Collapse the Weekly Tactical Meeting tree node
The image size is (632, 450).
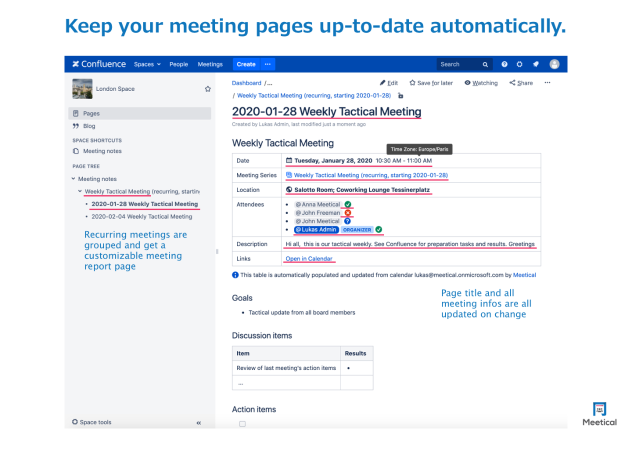click(80, 191)
